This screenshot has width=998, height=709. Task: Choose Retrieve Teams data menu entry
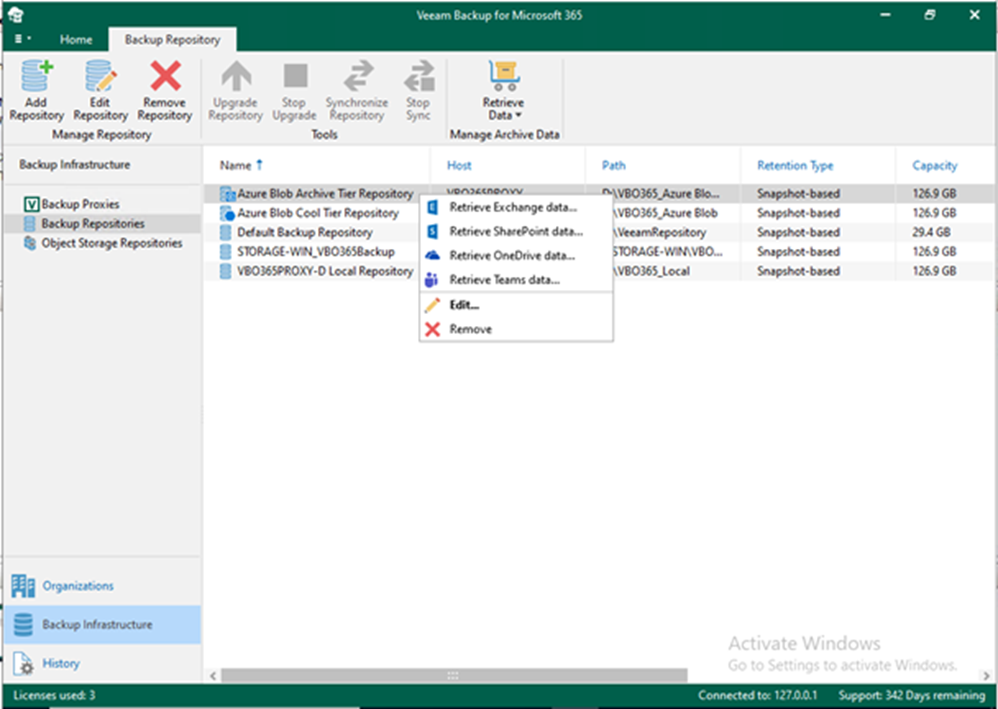(516, 279)
